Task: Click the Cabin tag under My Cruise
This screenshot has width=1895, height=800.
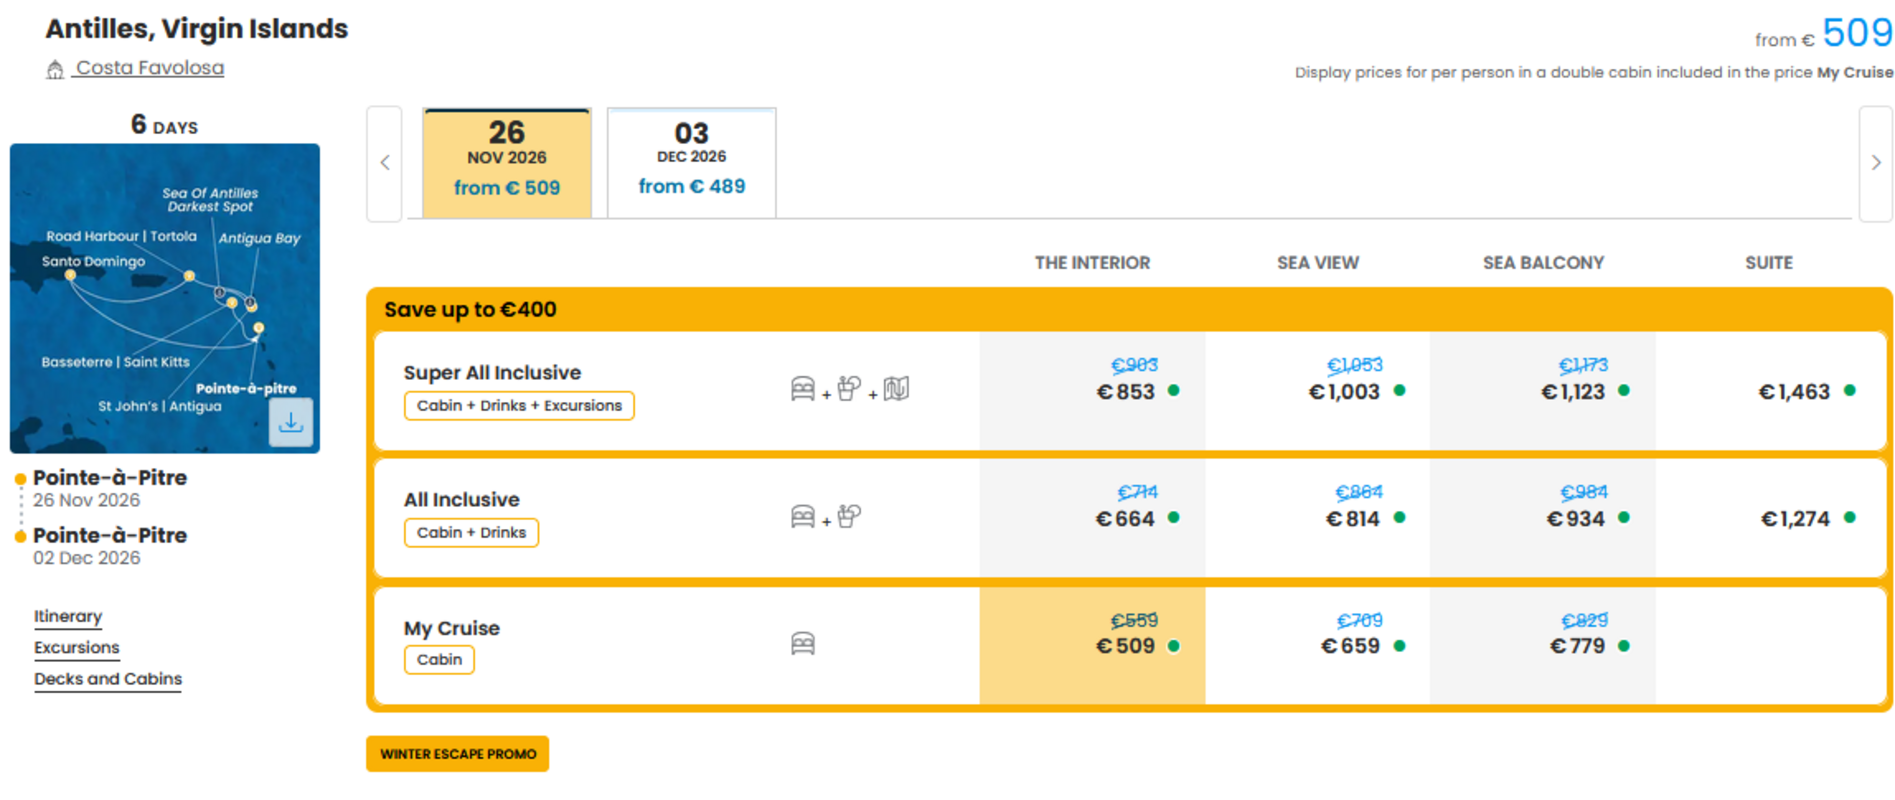Action: click(439, 659)
